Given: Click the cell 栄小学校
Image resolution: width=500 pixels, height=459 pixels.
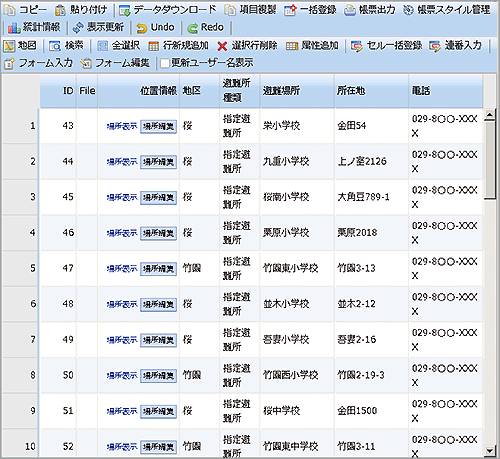Looking at the screenshot, I should click(x=297, y=126).
